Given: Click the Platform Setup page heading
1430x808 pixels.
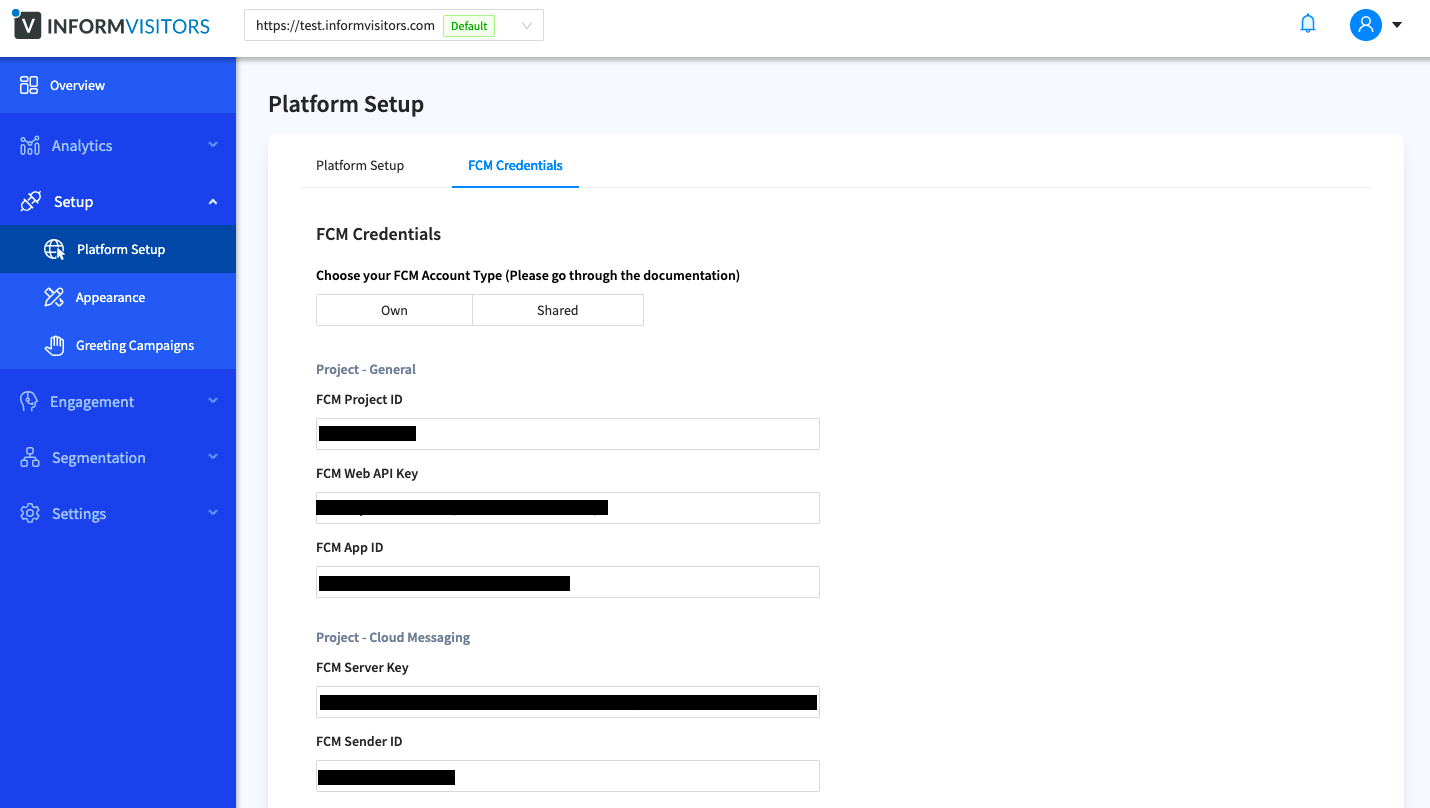Looking at the screenshot, I should coord(346,104).
